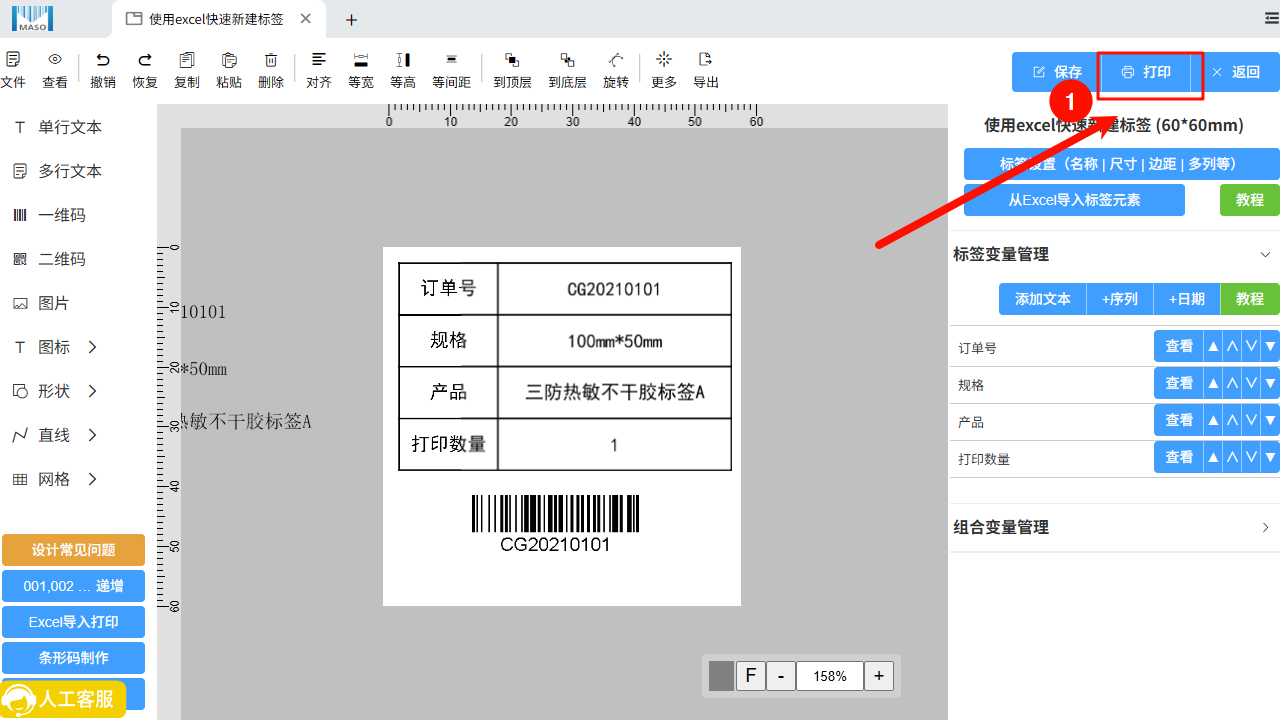The image size is (1280, 720).
Task: Copy element with the 复制 icon
Action: [187, 70]
